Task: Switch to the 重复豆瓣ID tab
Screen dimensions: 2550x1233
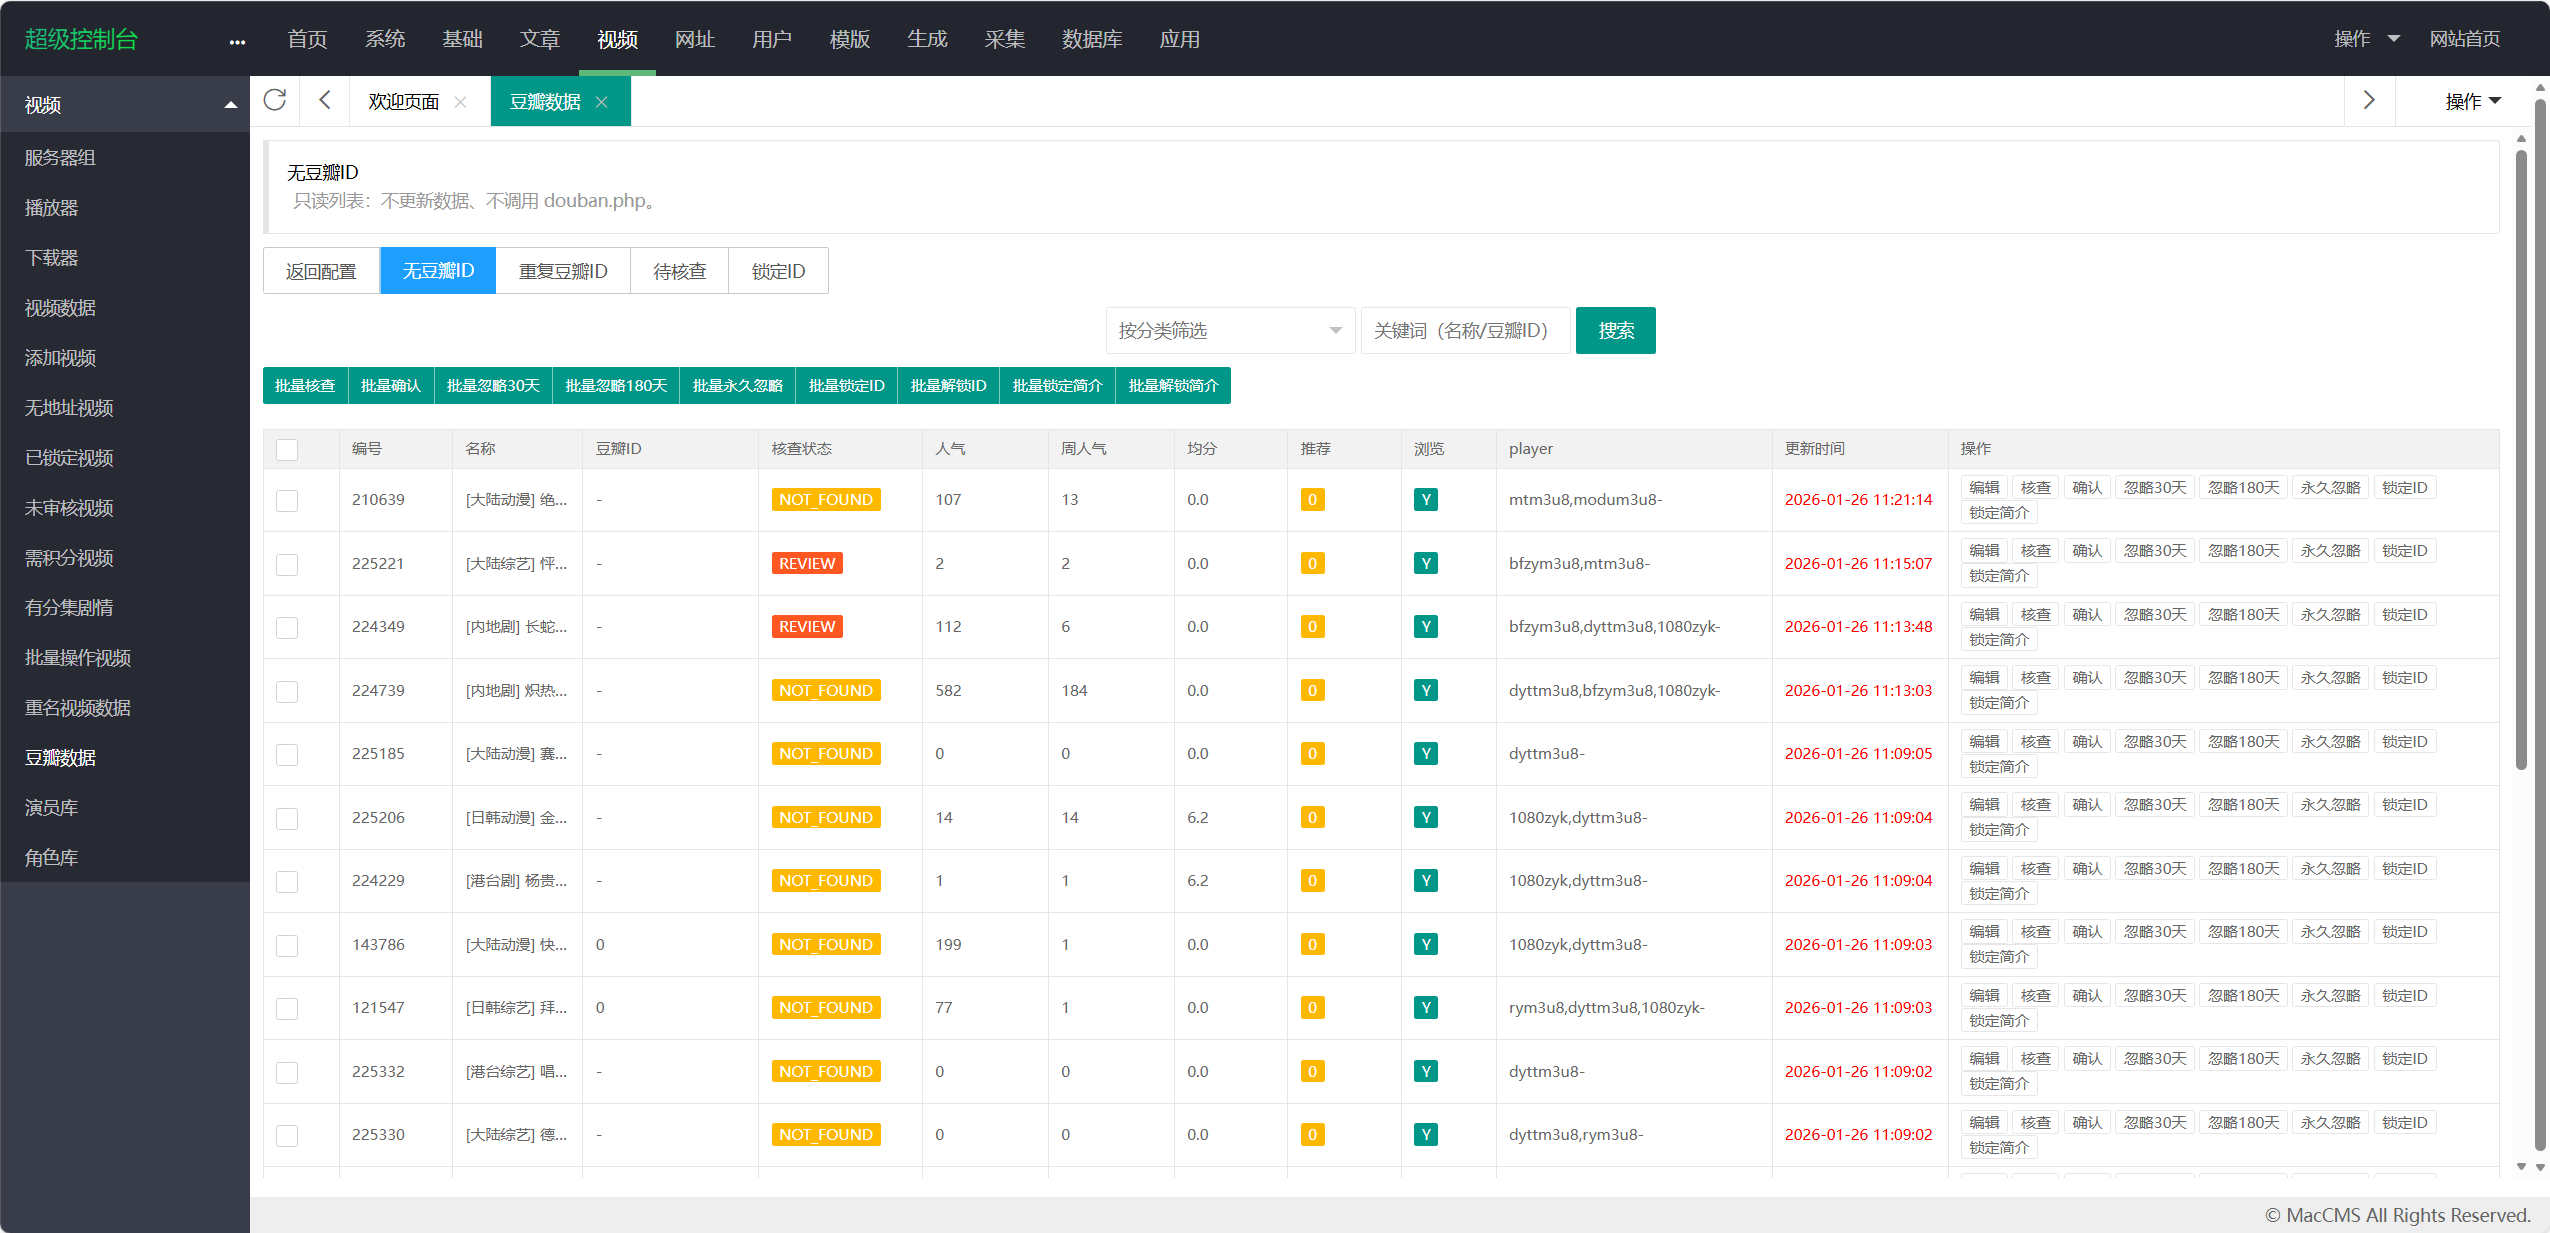Action: 563,271
